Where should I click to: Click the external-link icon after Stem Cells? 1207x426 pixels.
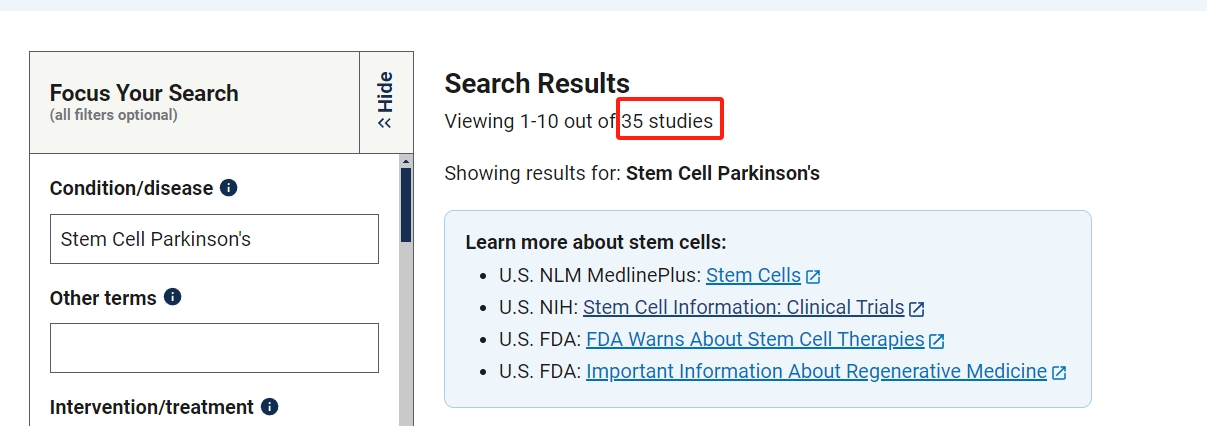(x=813, y=276)
